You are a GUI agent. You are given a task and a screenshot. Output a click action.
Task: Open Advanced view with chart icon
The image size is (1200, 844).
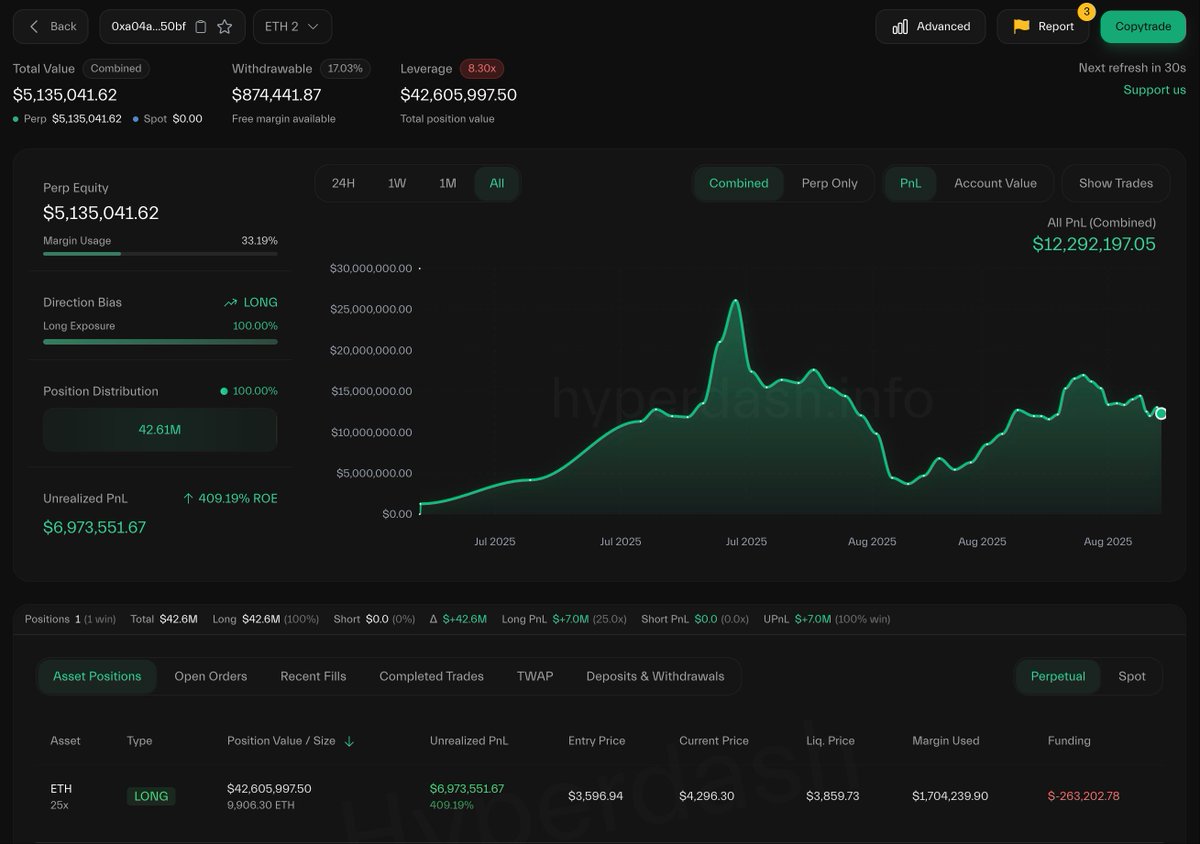pyautogui.click(x=930, y=26)
